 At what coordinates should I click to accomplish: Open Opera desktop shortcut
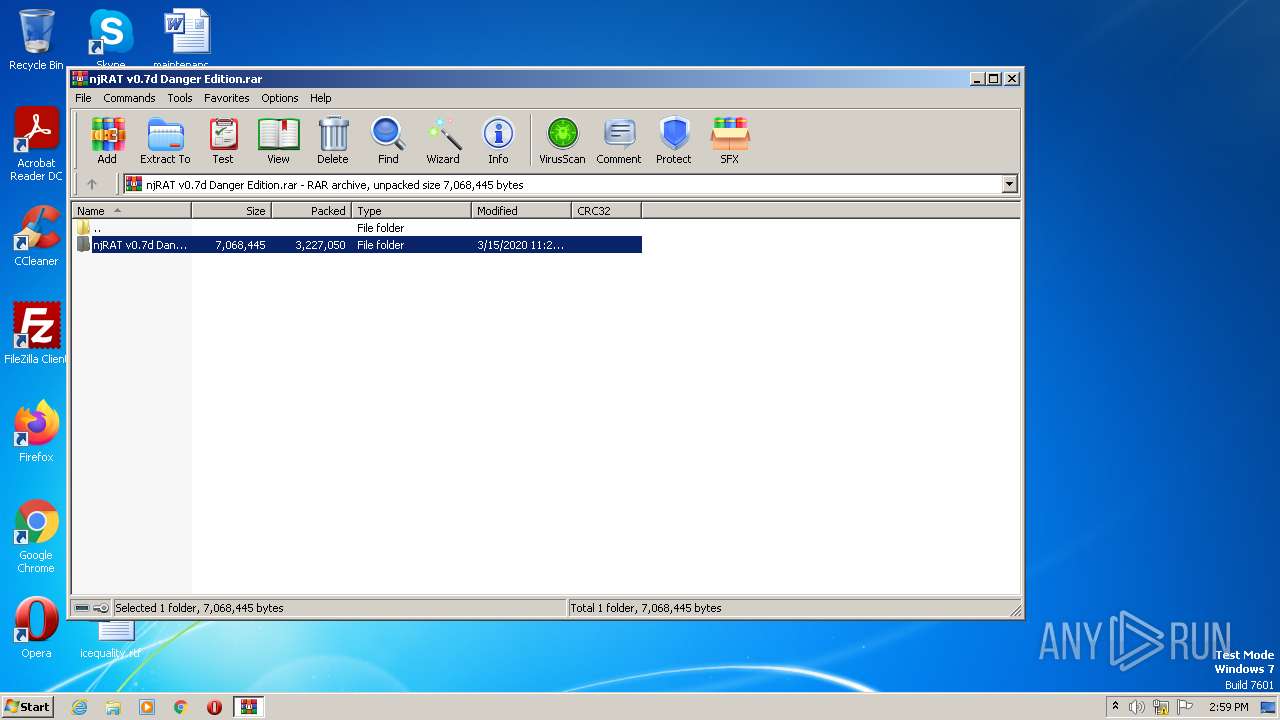click(36, 627)
